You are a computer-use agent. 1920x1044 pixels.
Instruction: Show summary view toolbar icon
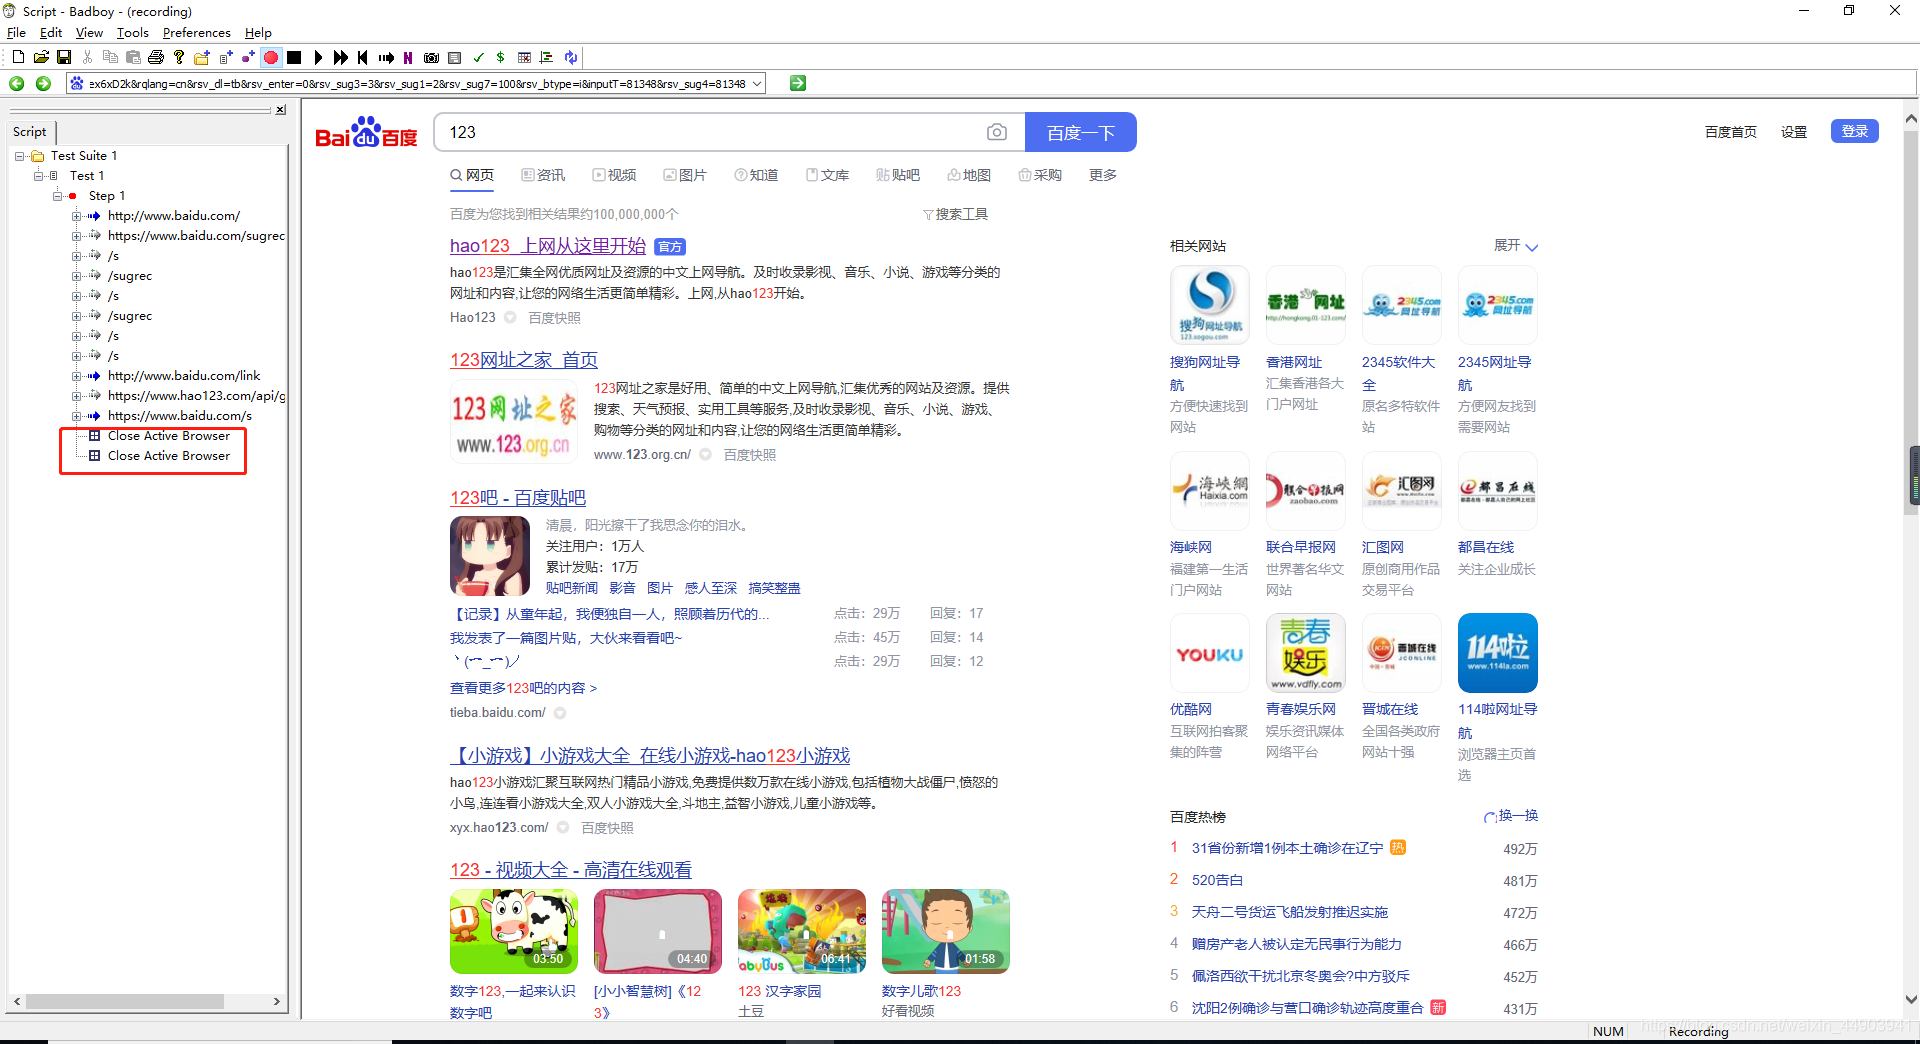point(455,57)
